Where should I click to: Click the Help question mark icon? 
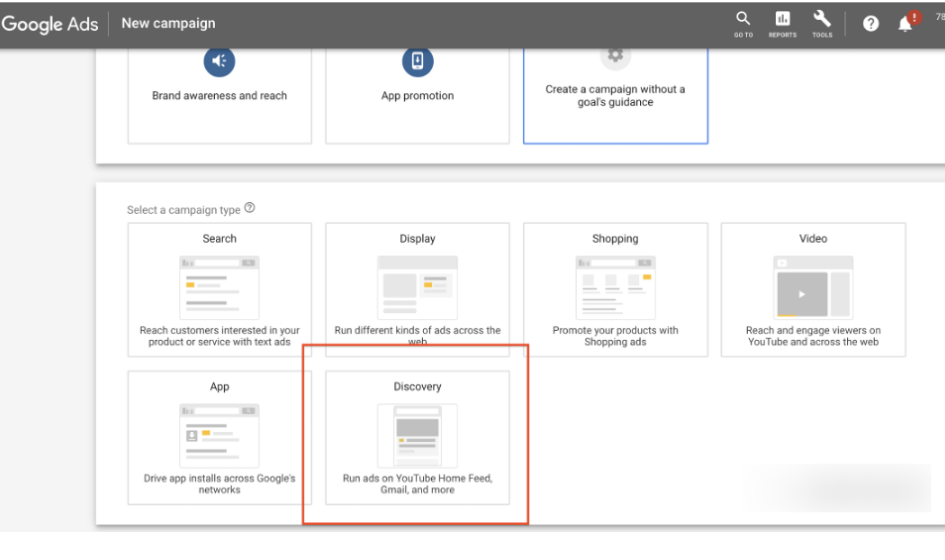coord(871,24)
